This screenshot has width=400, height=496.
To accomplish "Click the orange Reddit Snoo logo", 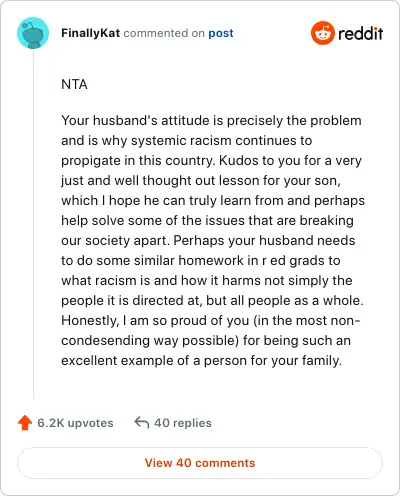I will pyautogui.click(x=322, y=33).
